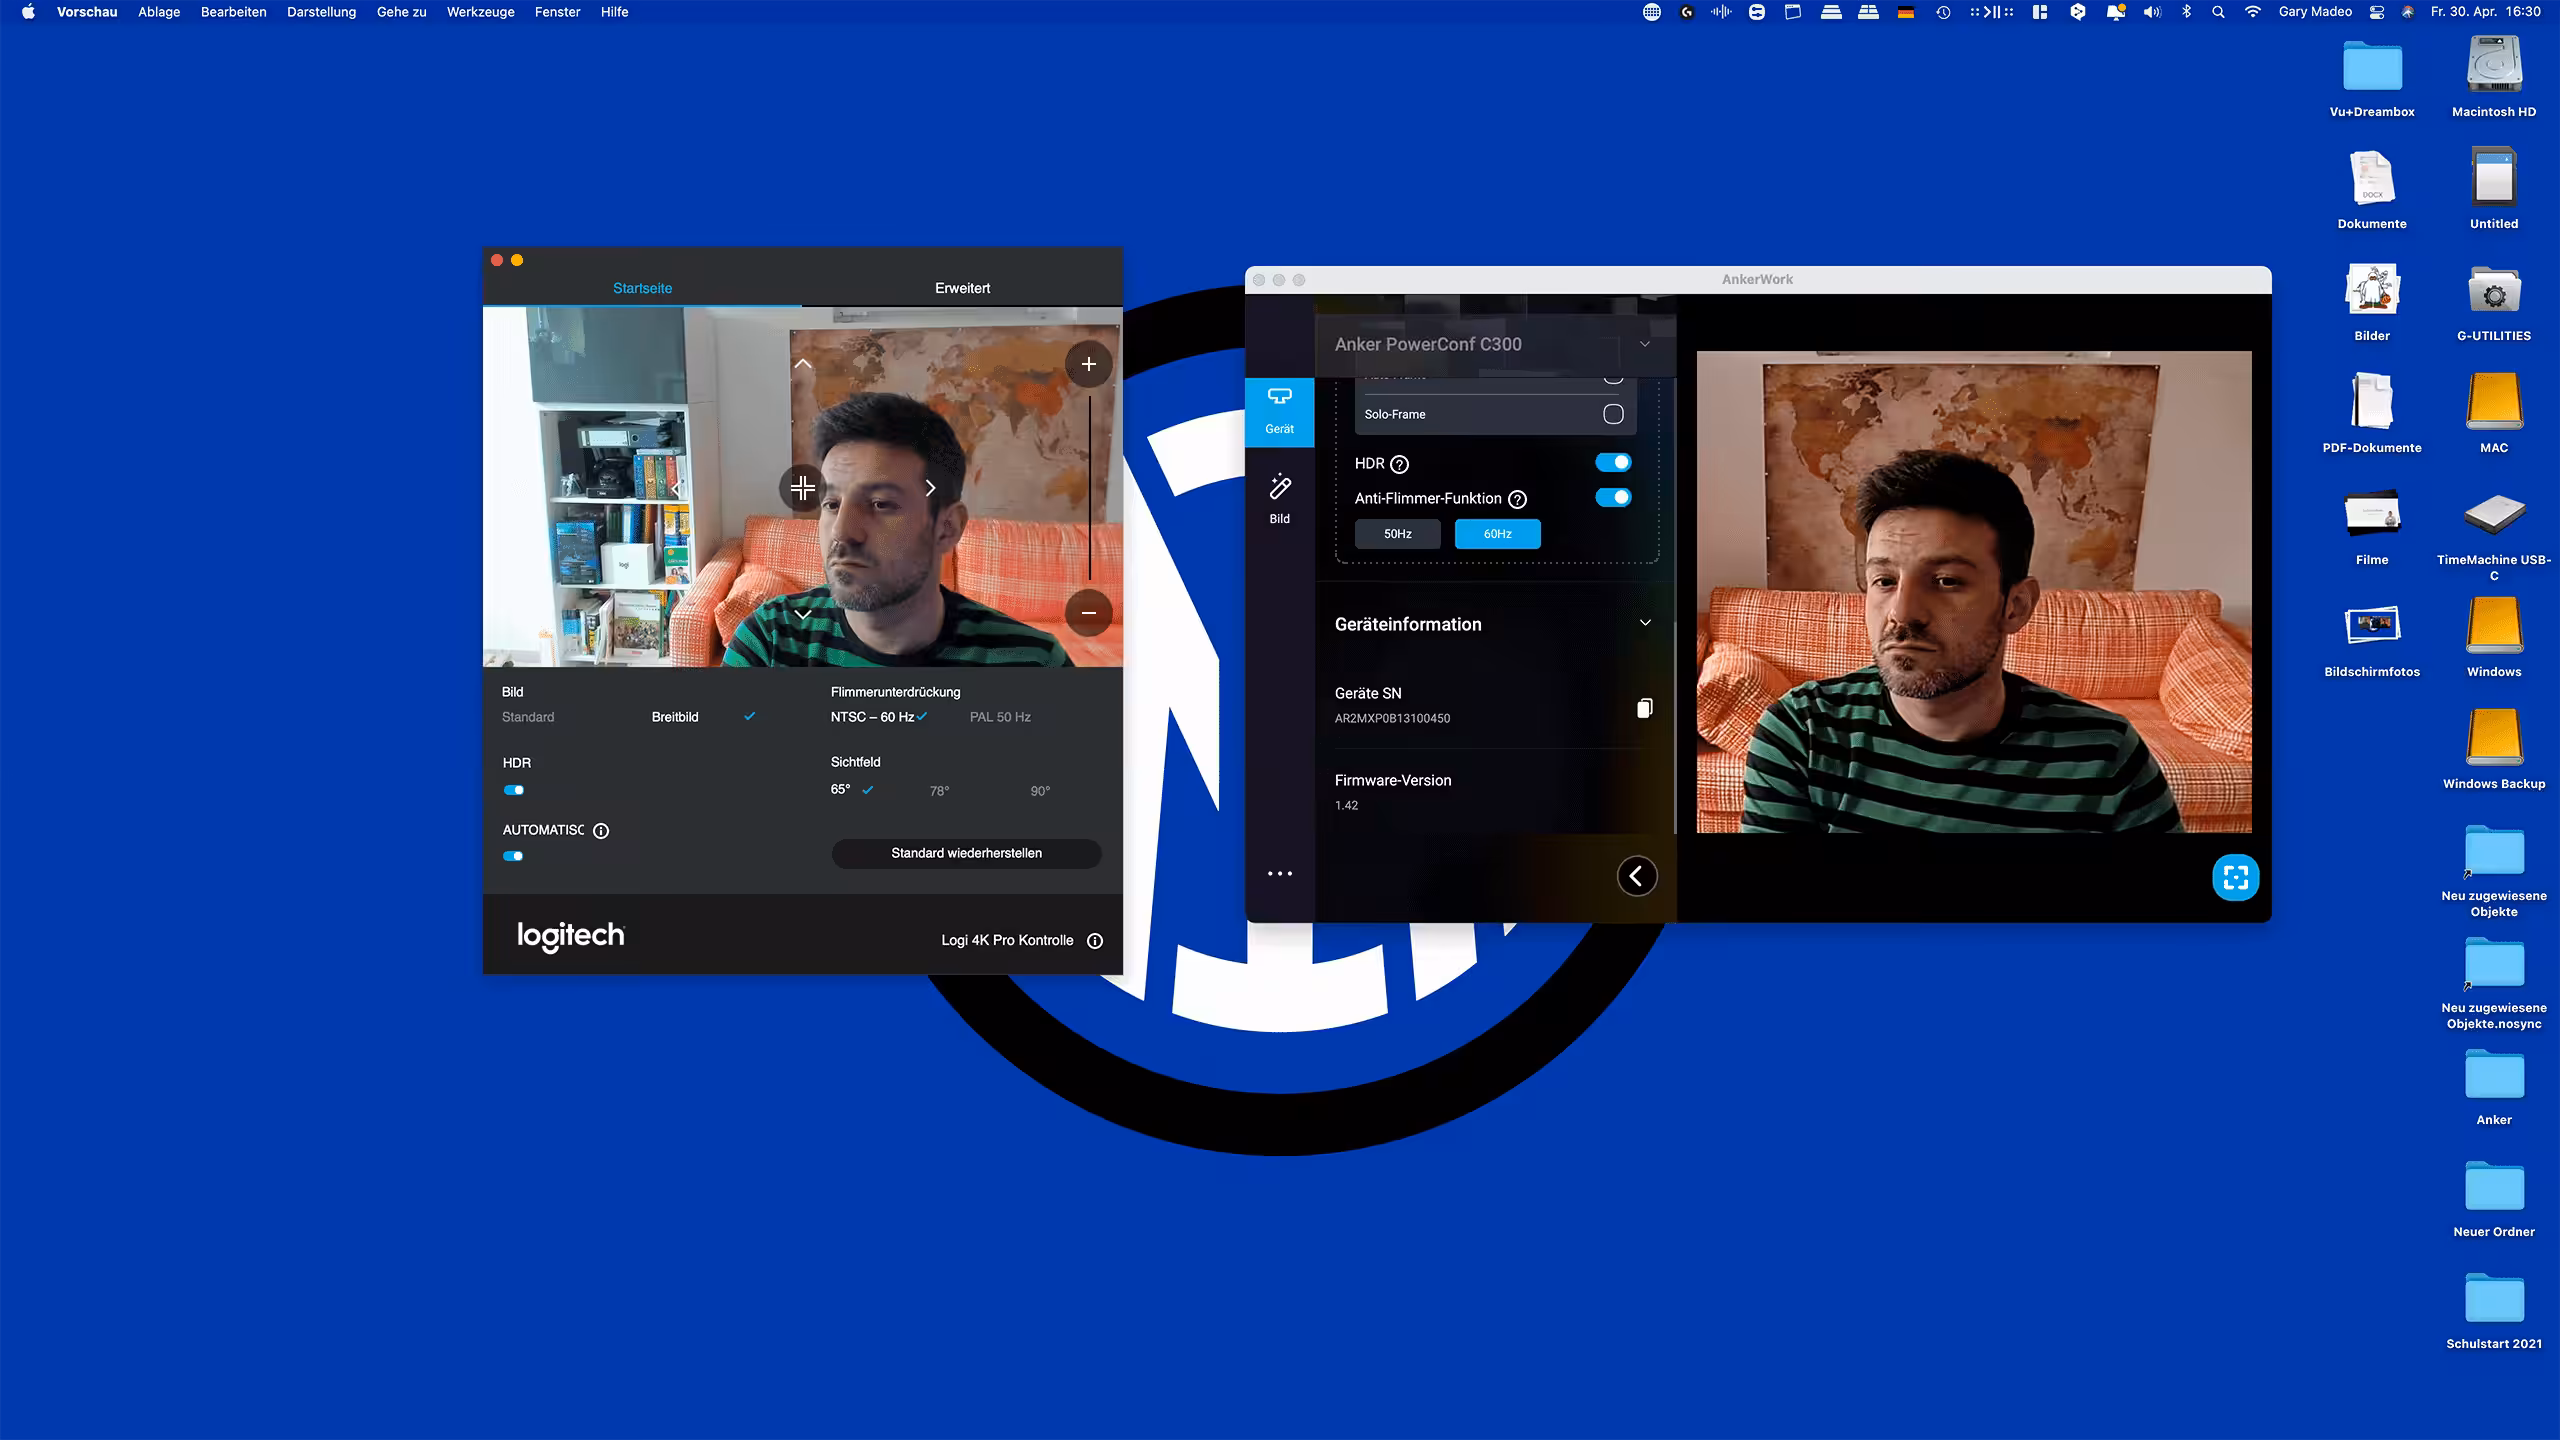Click the round back arrow in AnkerWork
This screenshot has width=2560, height=1440.
tap(1637, 876)
